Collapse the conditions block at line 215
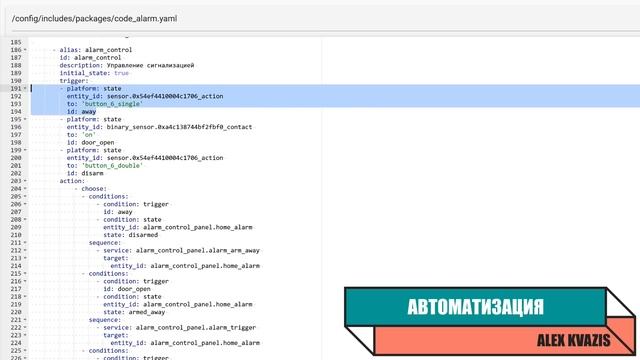Viewport: 640px width, 360px height. pyautogui.click(x=25, y=273)
